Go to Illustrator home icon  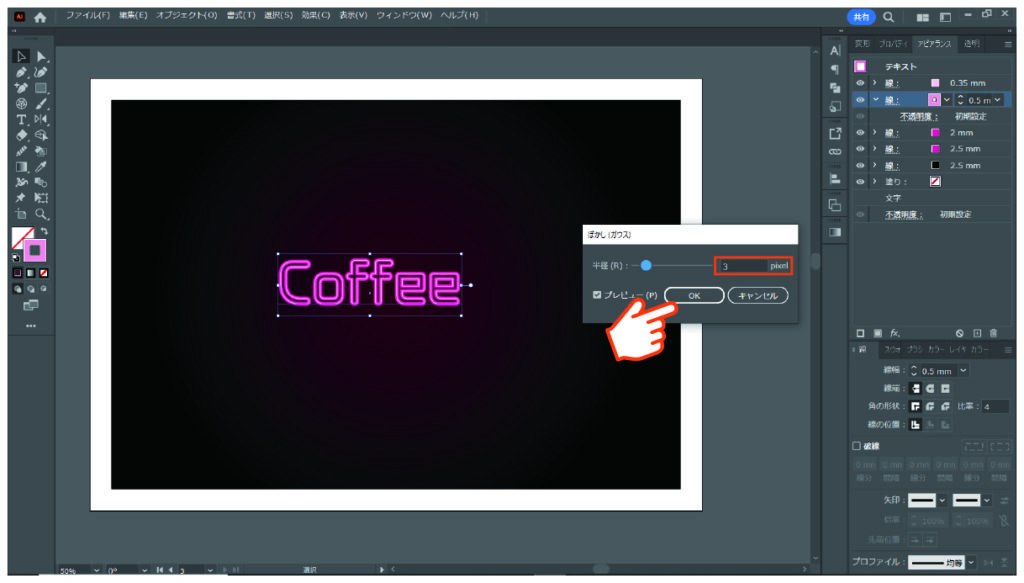pyautogui.click(x=40, y=18)
